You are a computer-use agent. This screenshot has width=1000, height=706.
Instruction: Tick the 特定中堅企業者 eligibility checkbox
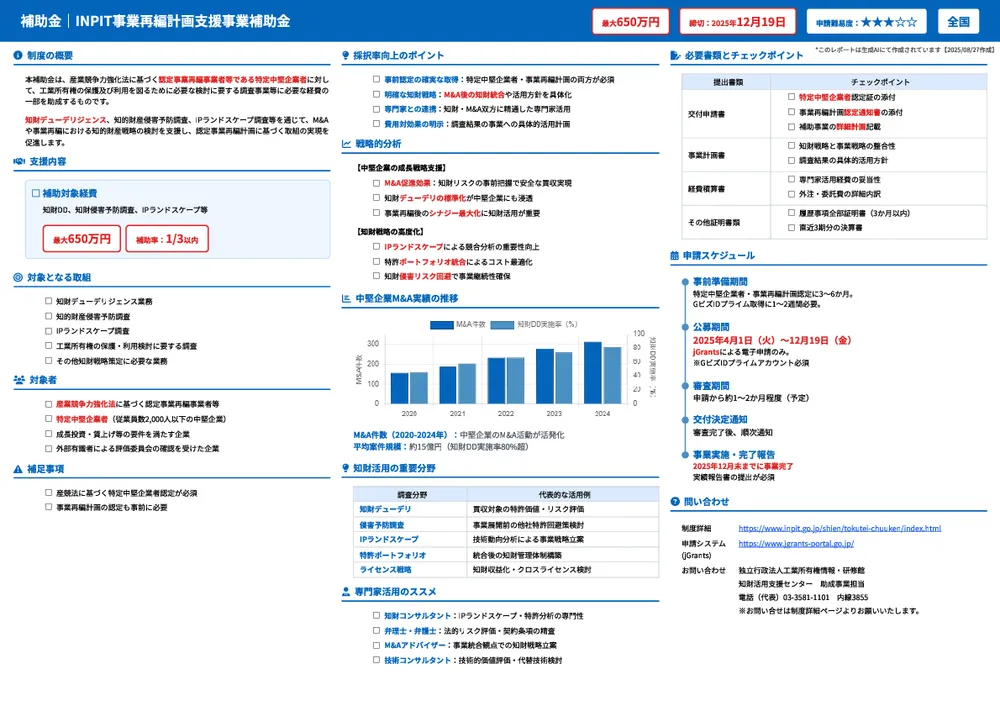[x=48, y=419]
